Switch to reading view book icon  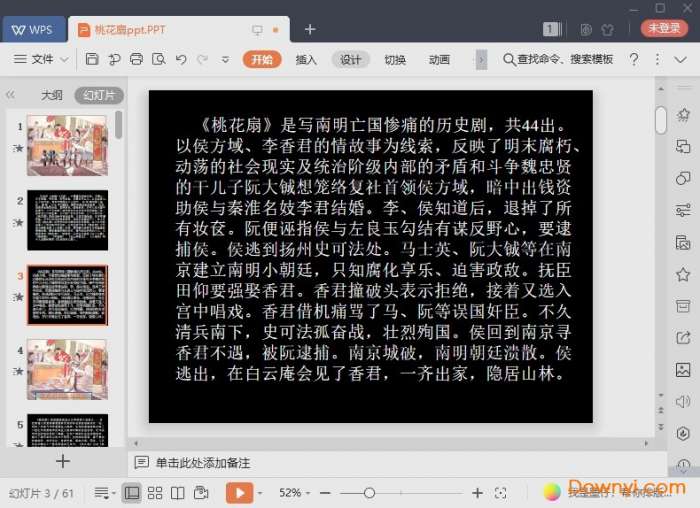(x=178, y=493)
